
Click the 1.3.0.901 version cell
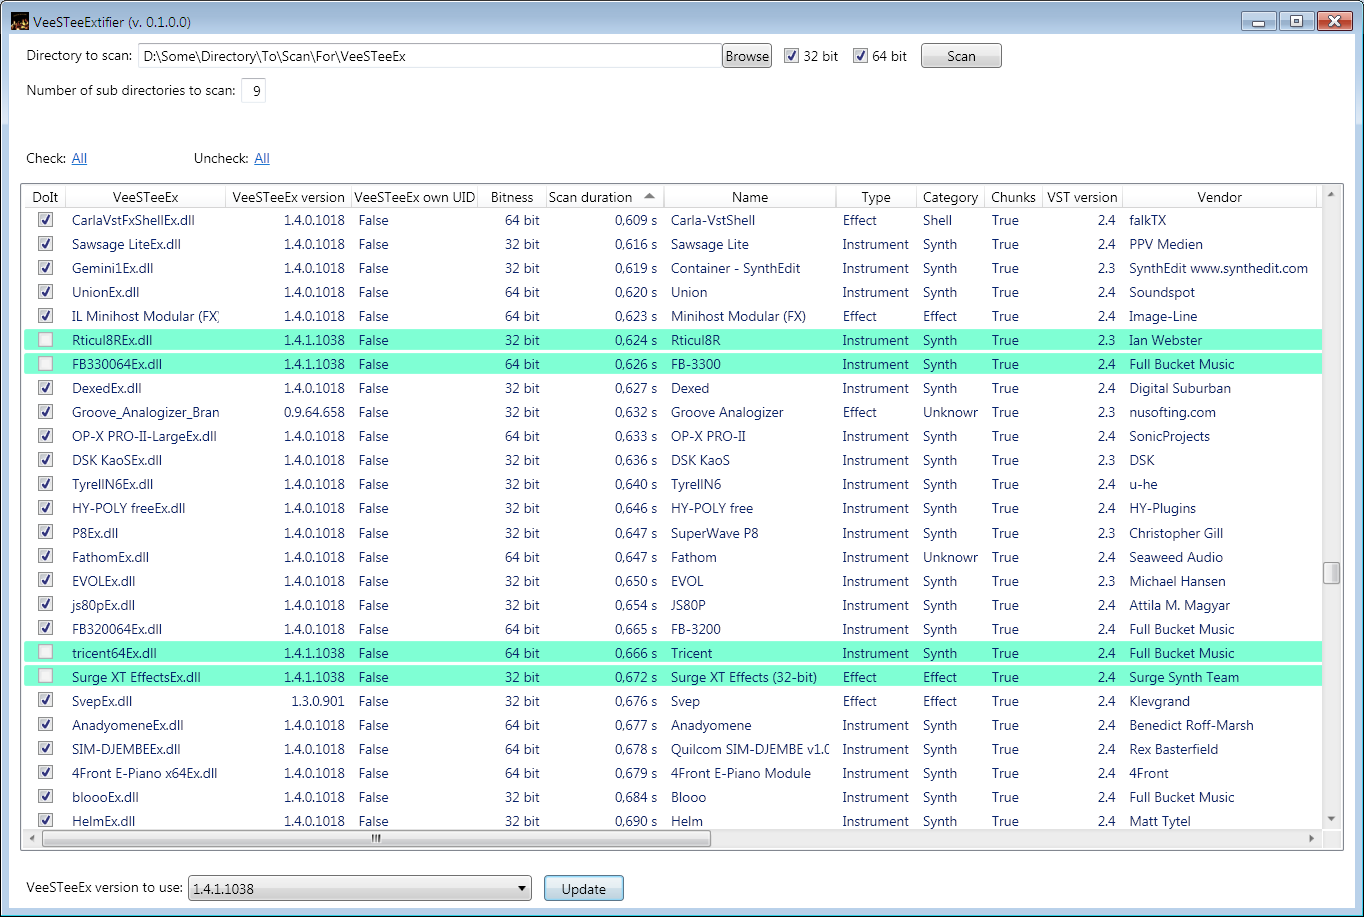click(x=318, y=701)
